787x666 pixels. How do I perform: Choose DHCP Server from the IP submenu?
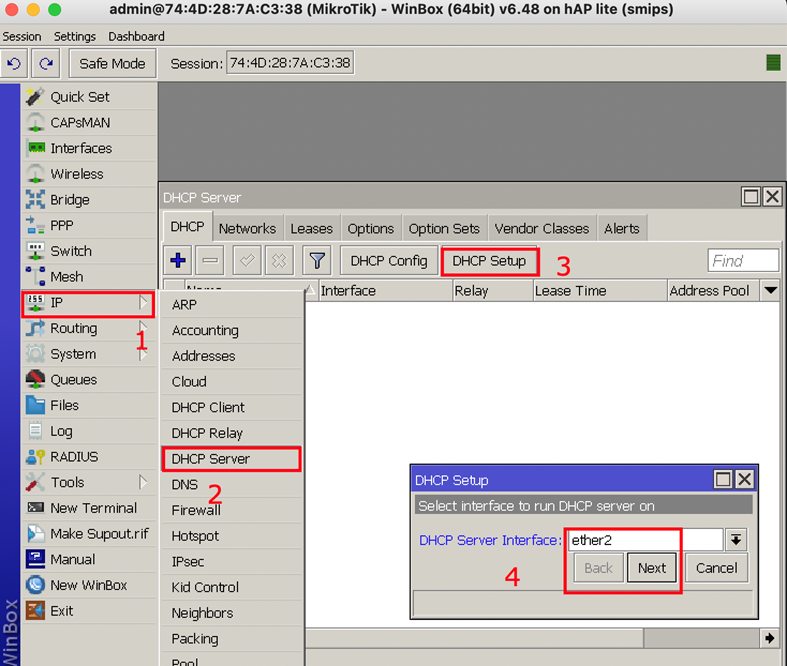[x=232, y=459]
